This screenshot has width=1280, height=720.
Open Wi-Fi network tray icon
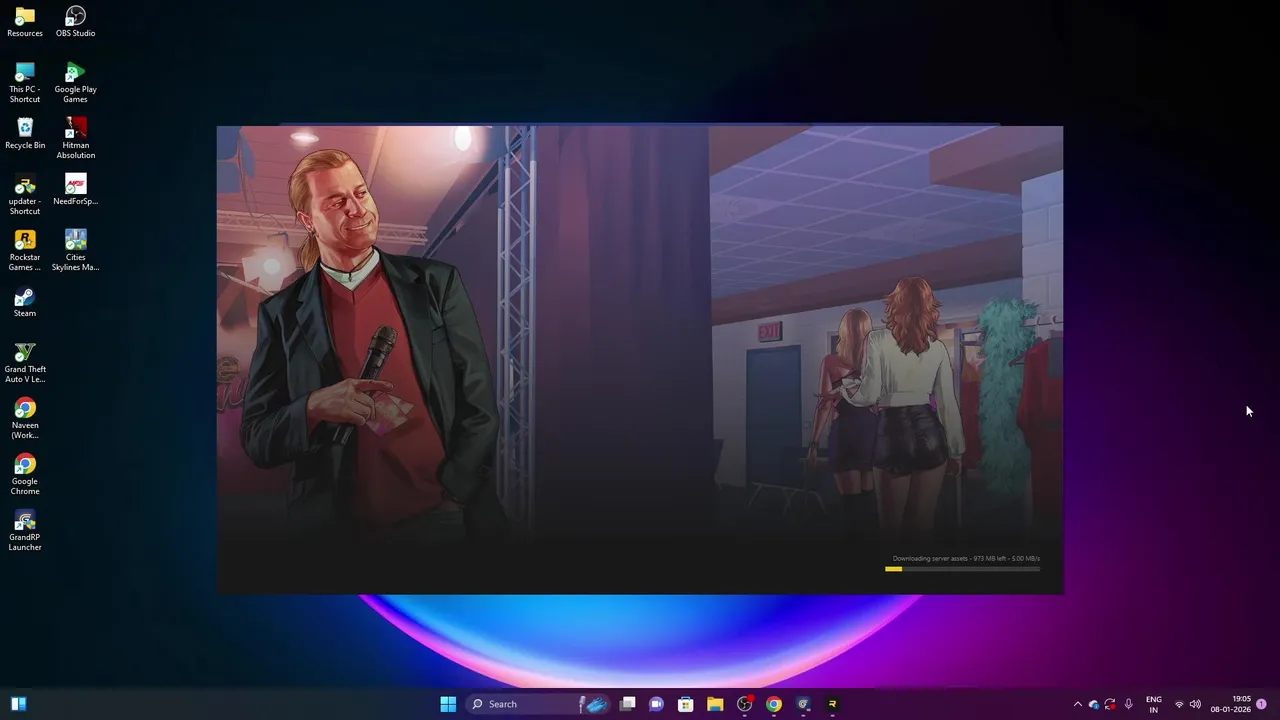1179,704
